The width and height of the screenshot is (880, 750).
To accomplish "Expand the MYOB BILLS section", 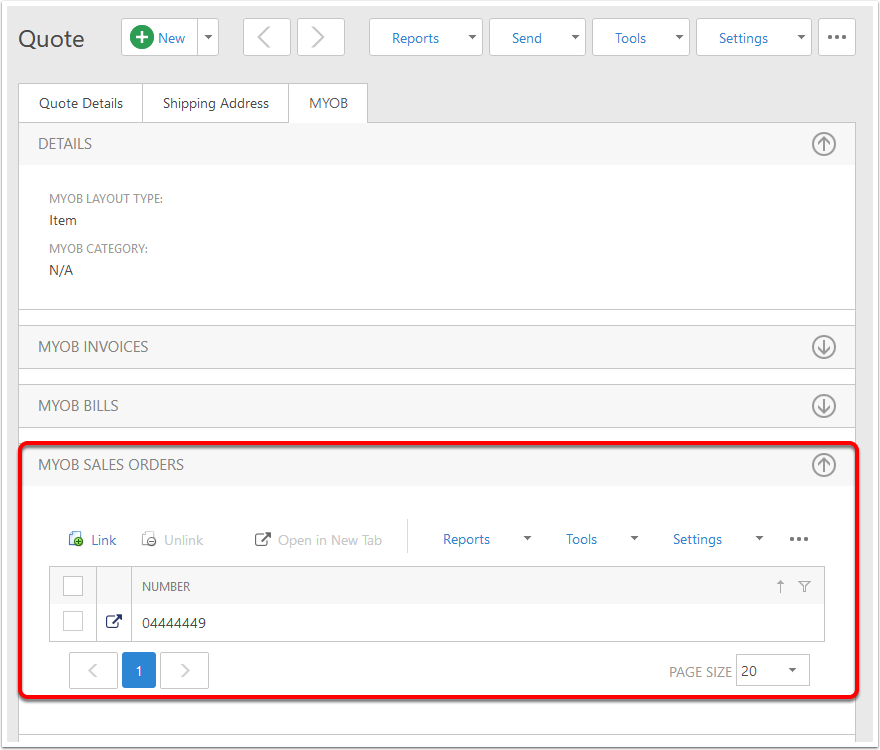I will click(823, 406).
